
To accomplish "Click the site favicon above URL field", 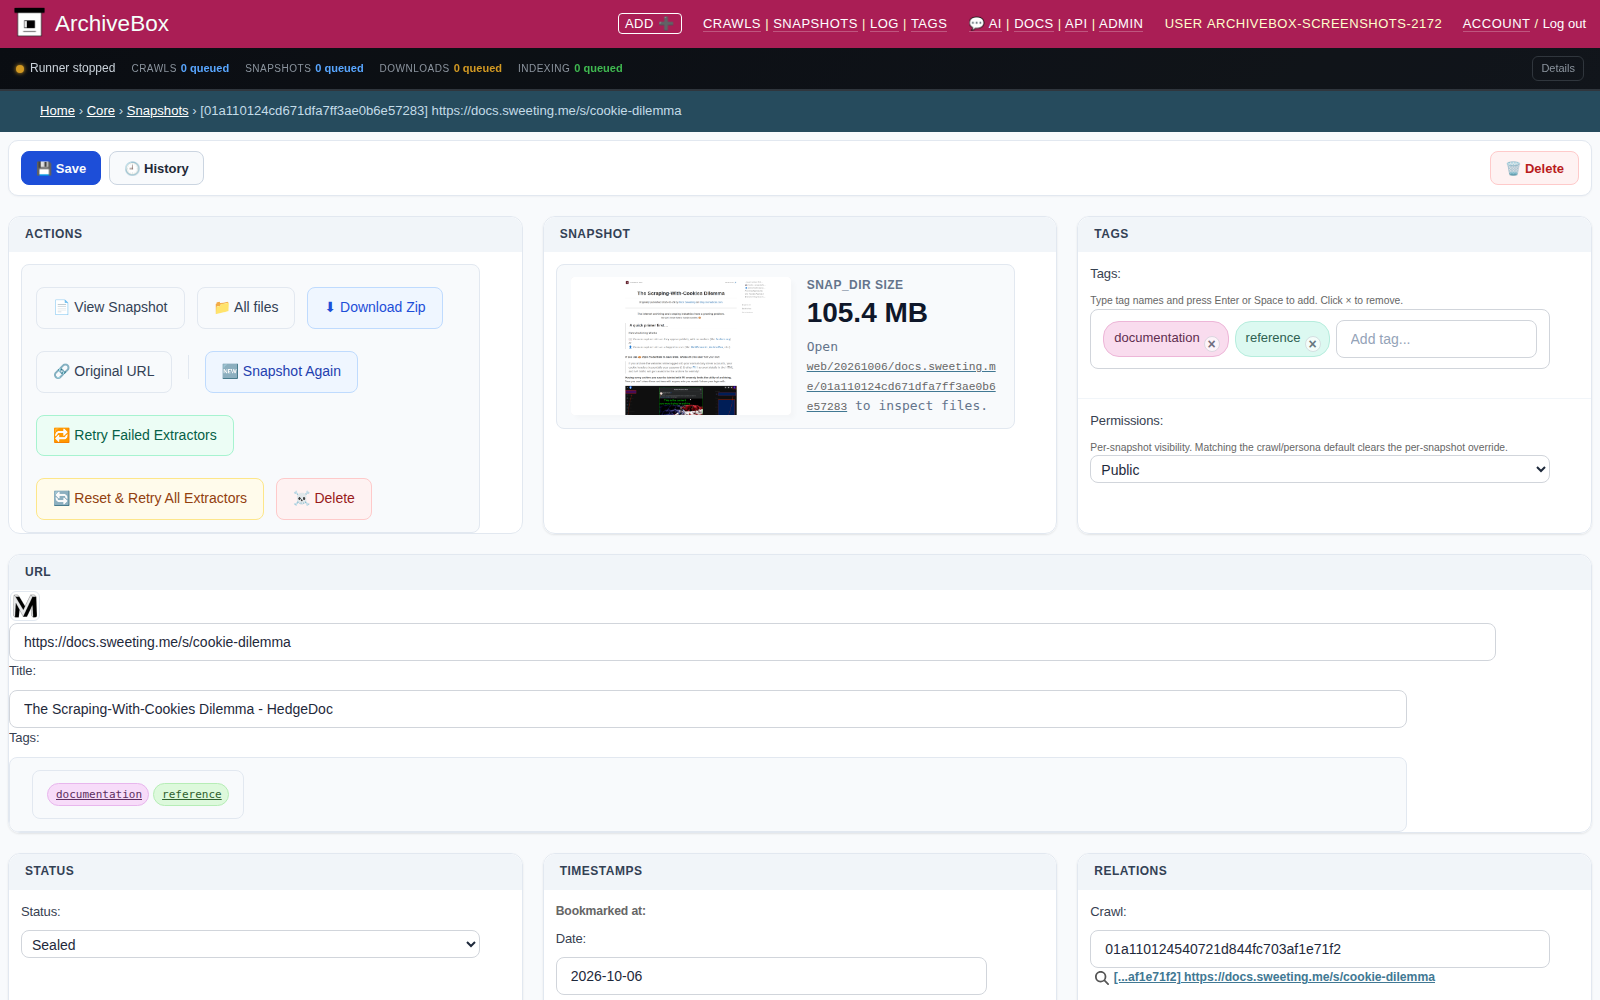I will (26, 606).
